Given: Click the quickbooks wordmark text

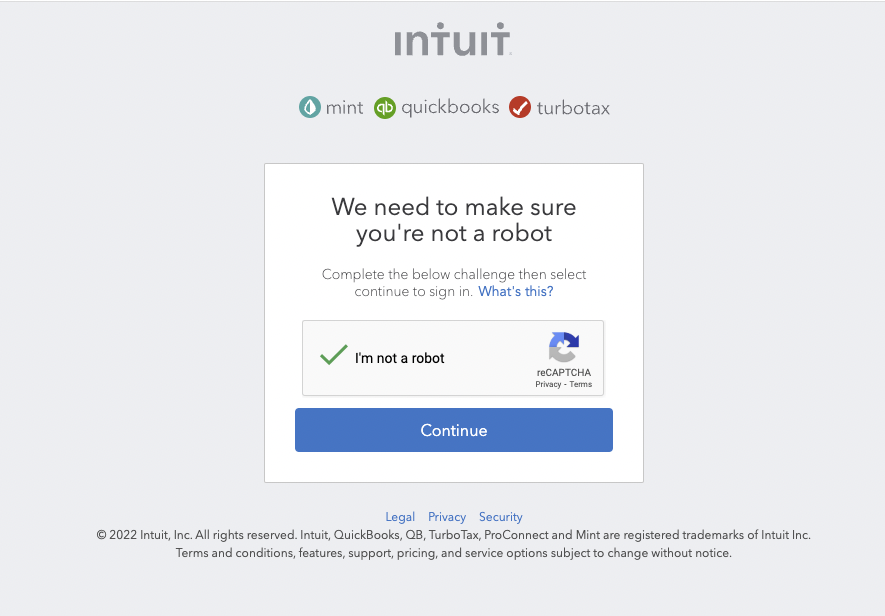Looking at the screenshot, I should coord(450,107).
